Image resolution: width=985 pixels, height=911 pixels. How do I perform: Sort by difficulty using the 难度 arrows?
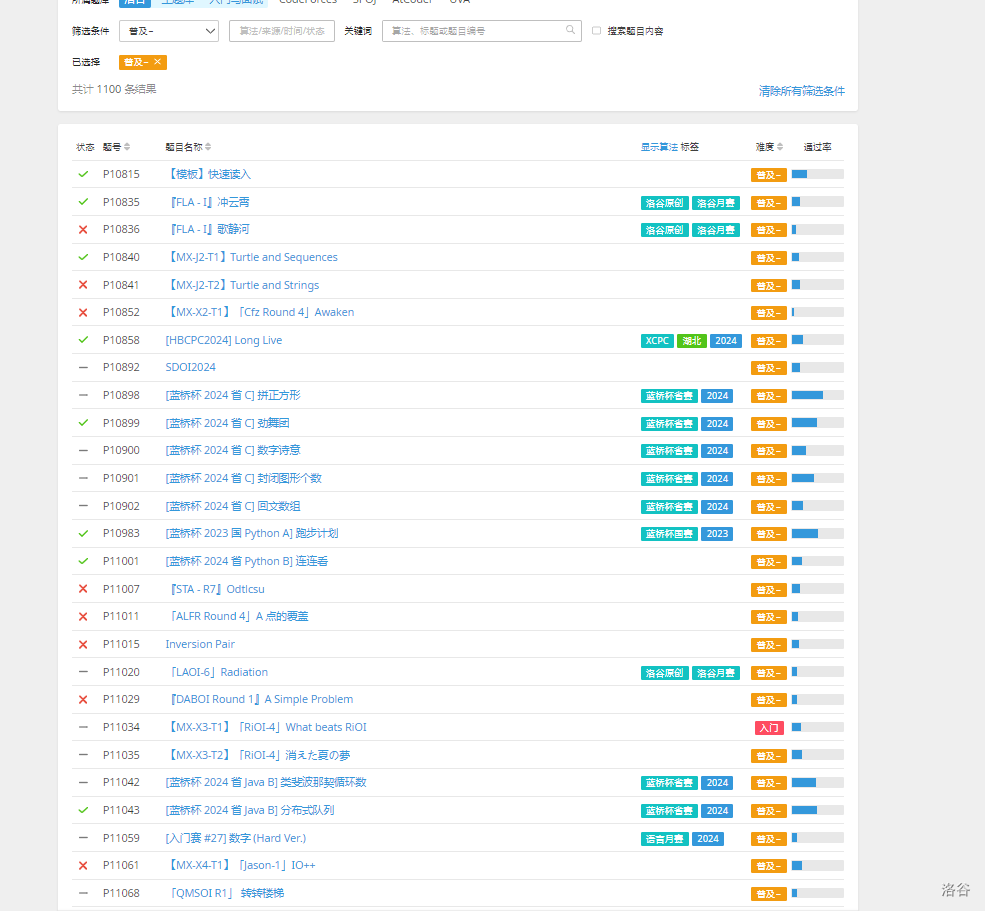pyautogui.click(x=780, y=146)
